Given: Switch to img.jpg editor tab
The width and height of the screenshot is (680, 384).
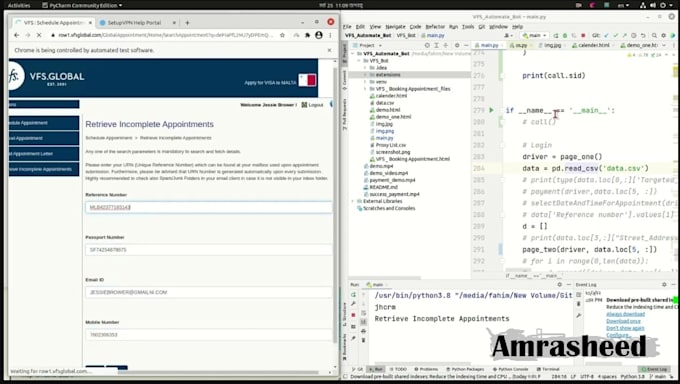Looking at the screenshot, I should [x=552, y=46].
